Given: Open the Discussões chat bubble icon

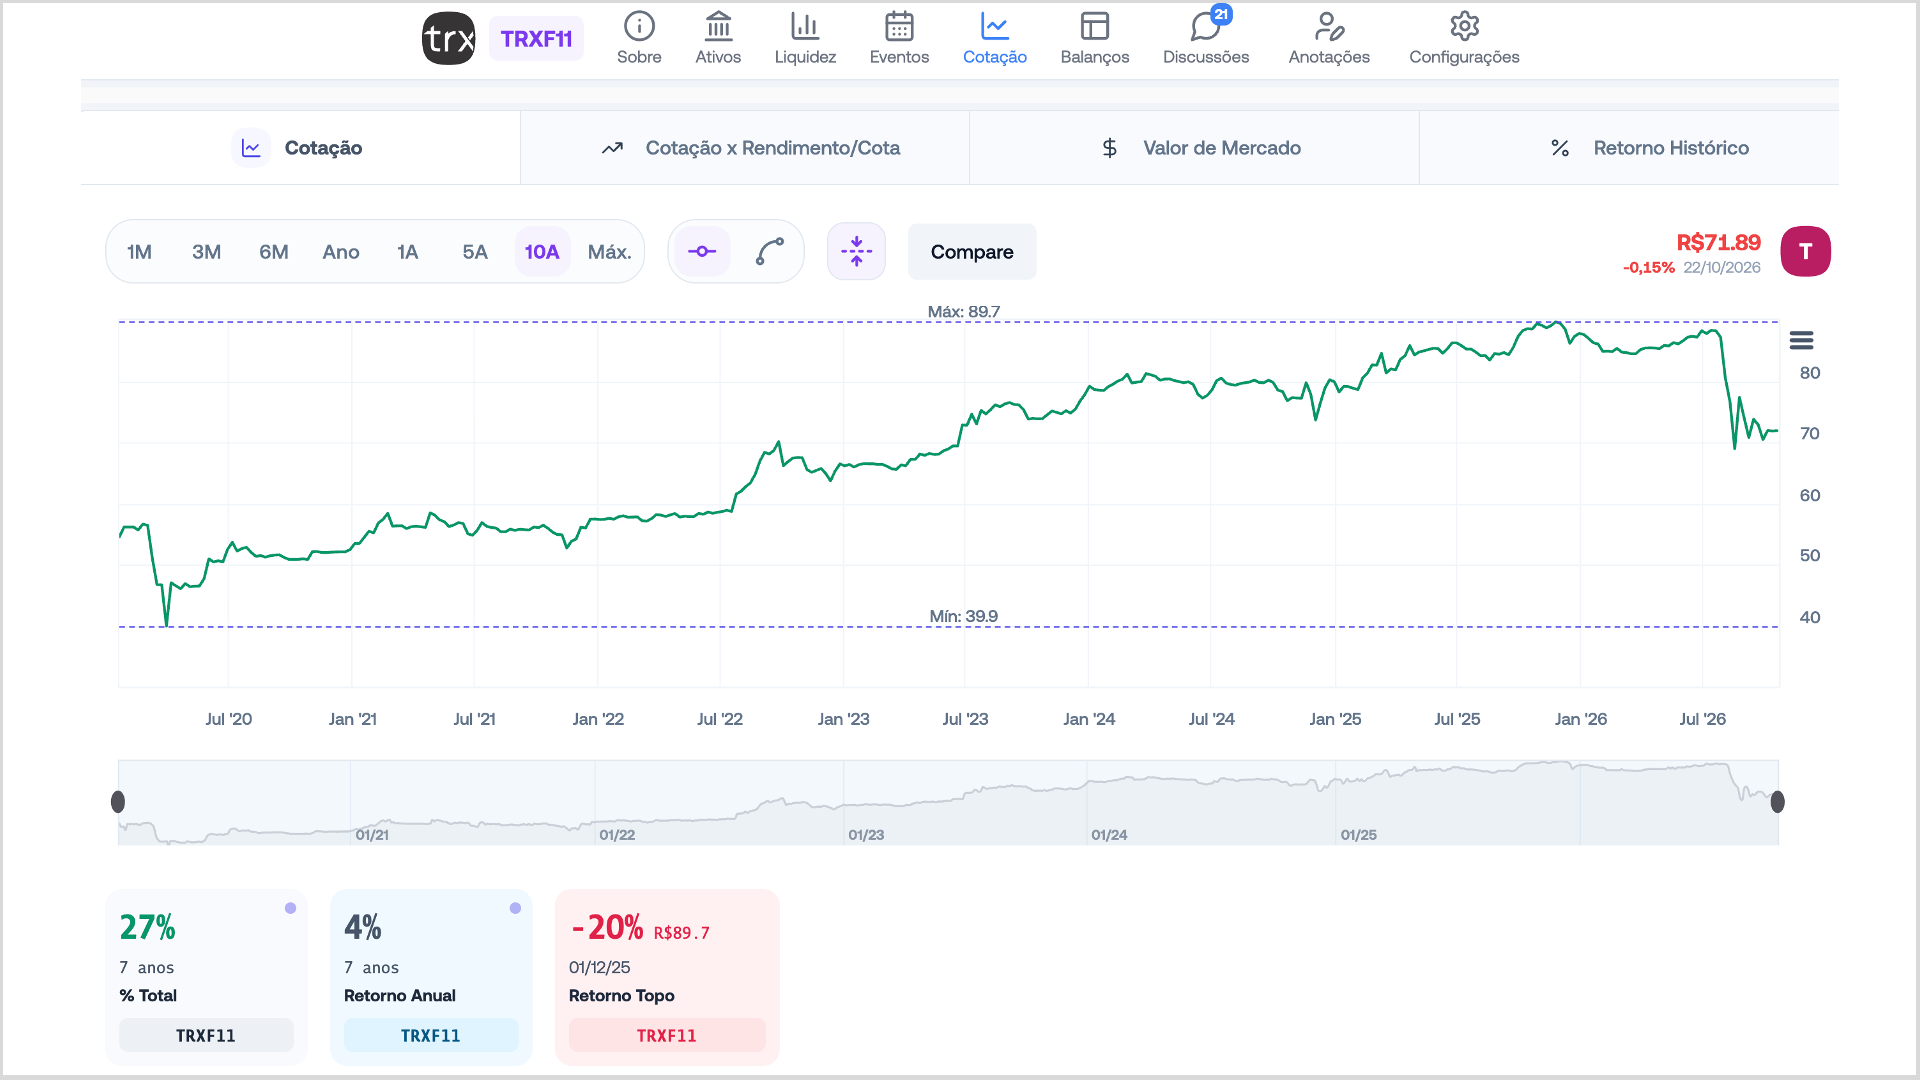Looking at the screenshot, I should pos(1206,26).
